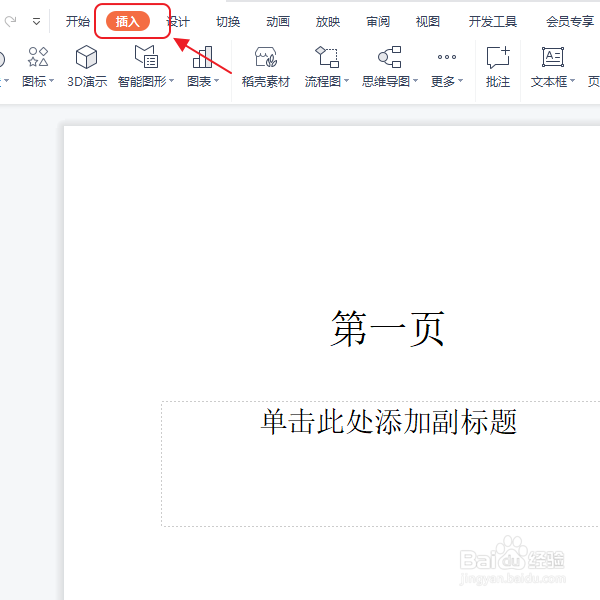This screenshot has width=600, height=600.
Task: Expand the 图标 dropdown arrow
Action: point(51,81)
